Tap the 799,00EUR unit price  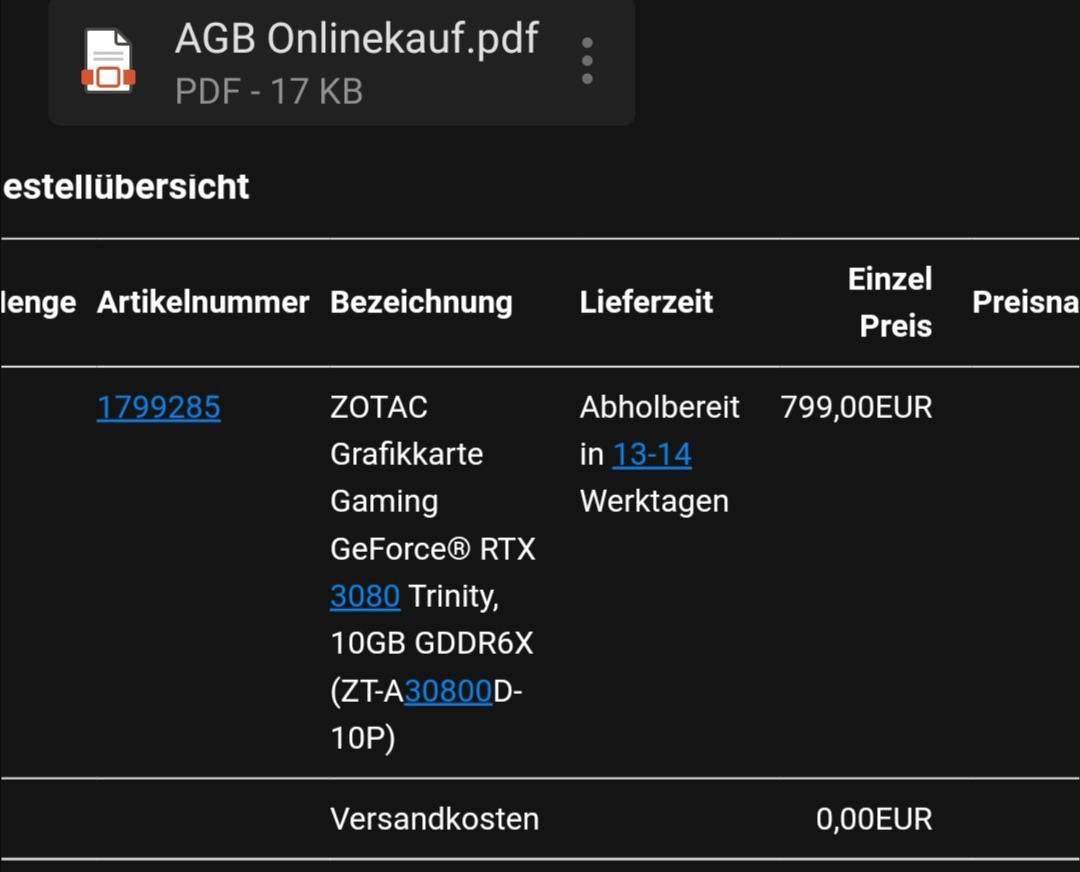click(x=856, y=407)
